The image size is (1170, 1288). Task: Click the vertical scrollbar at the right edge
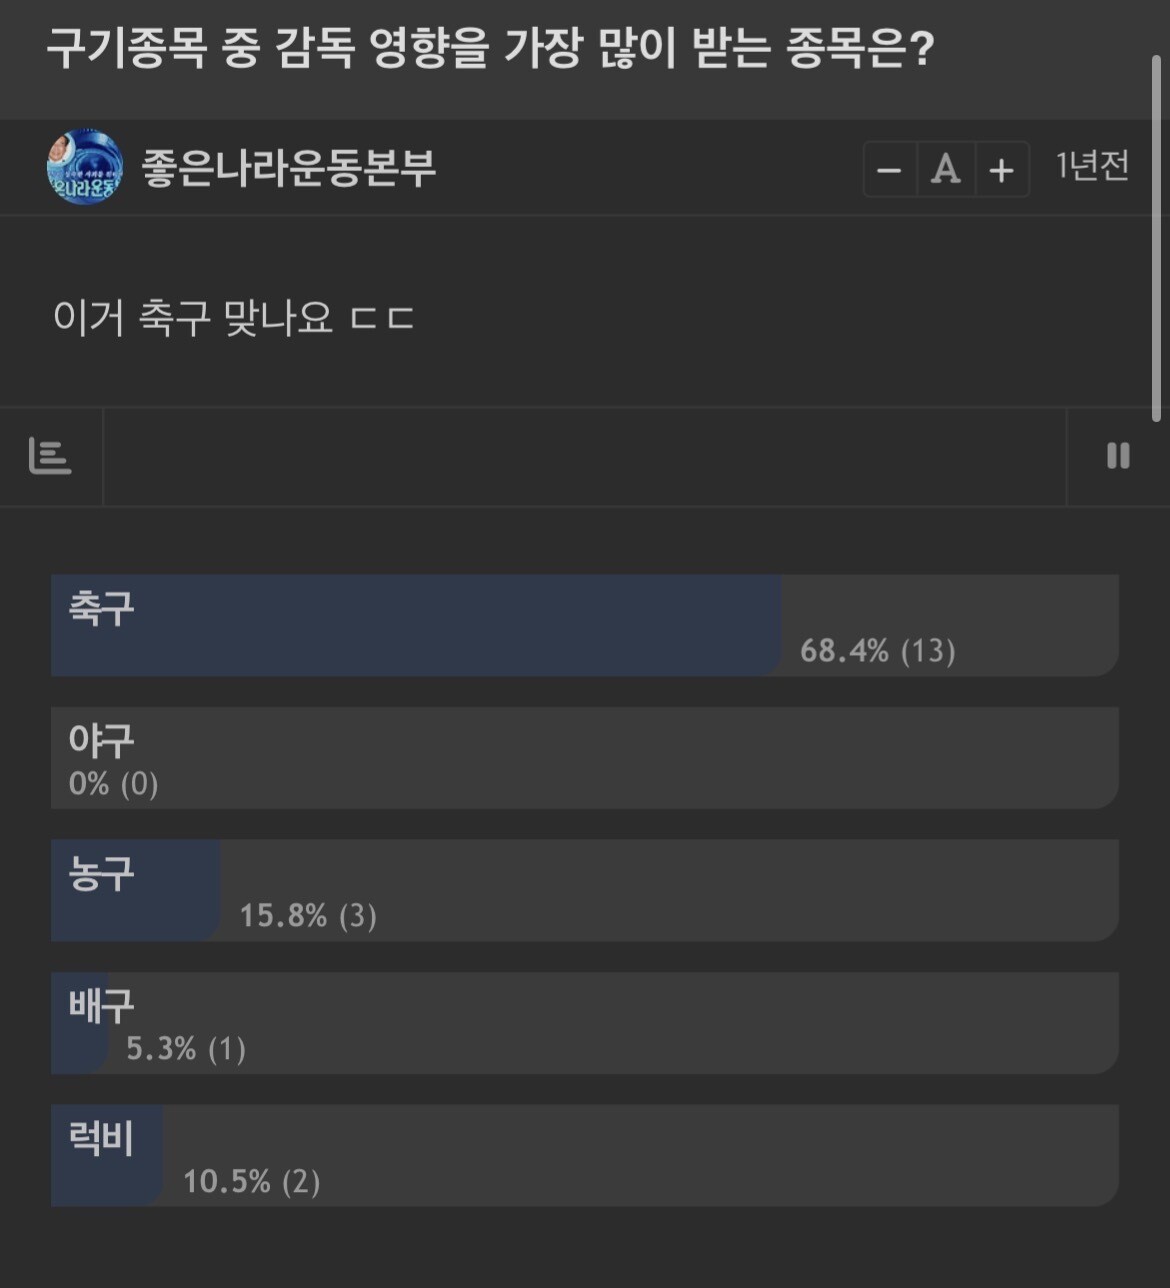pyautogui.click(x=1156, y=238)
